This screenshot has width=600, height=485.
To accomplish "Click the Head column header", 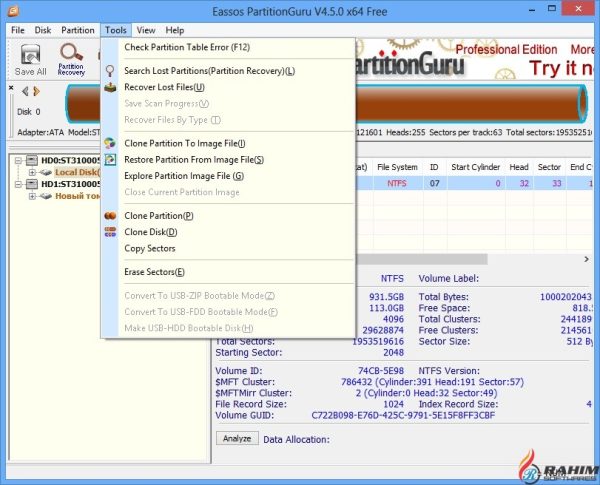I will pos(519,167).
